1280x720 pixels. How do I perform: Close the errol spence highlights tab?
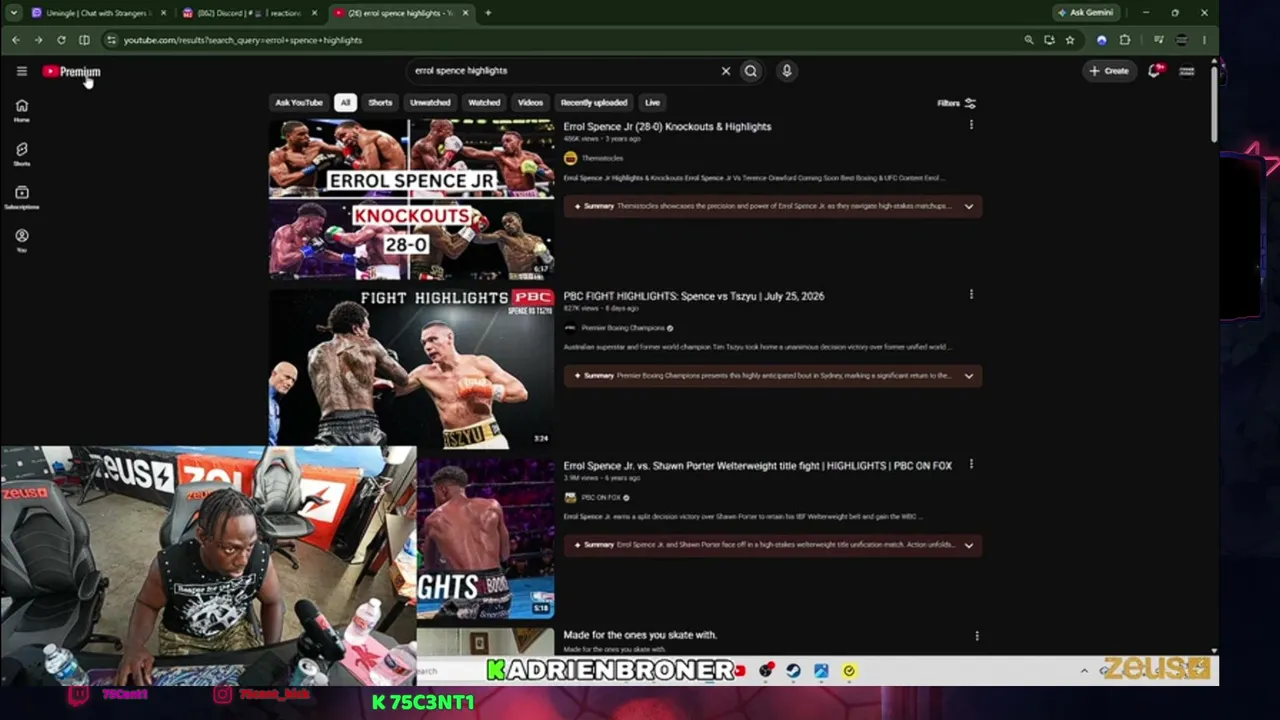pyautogui.click(x=465, y=13)
